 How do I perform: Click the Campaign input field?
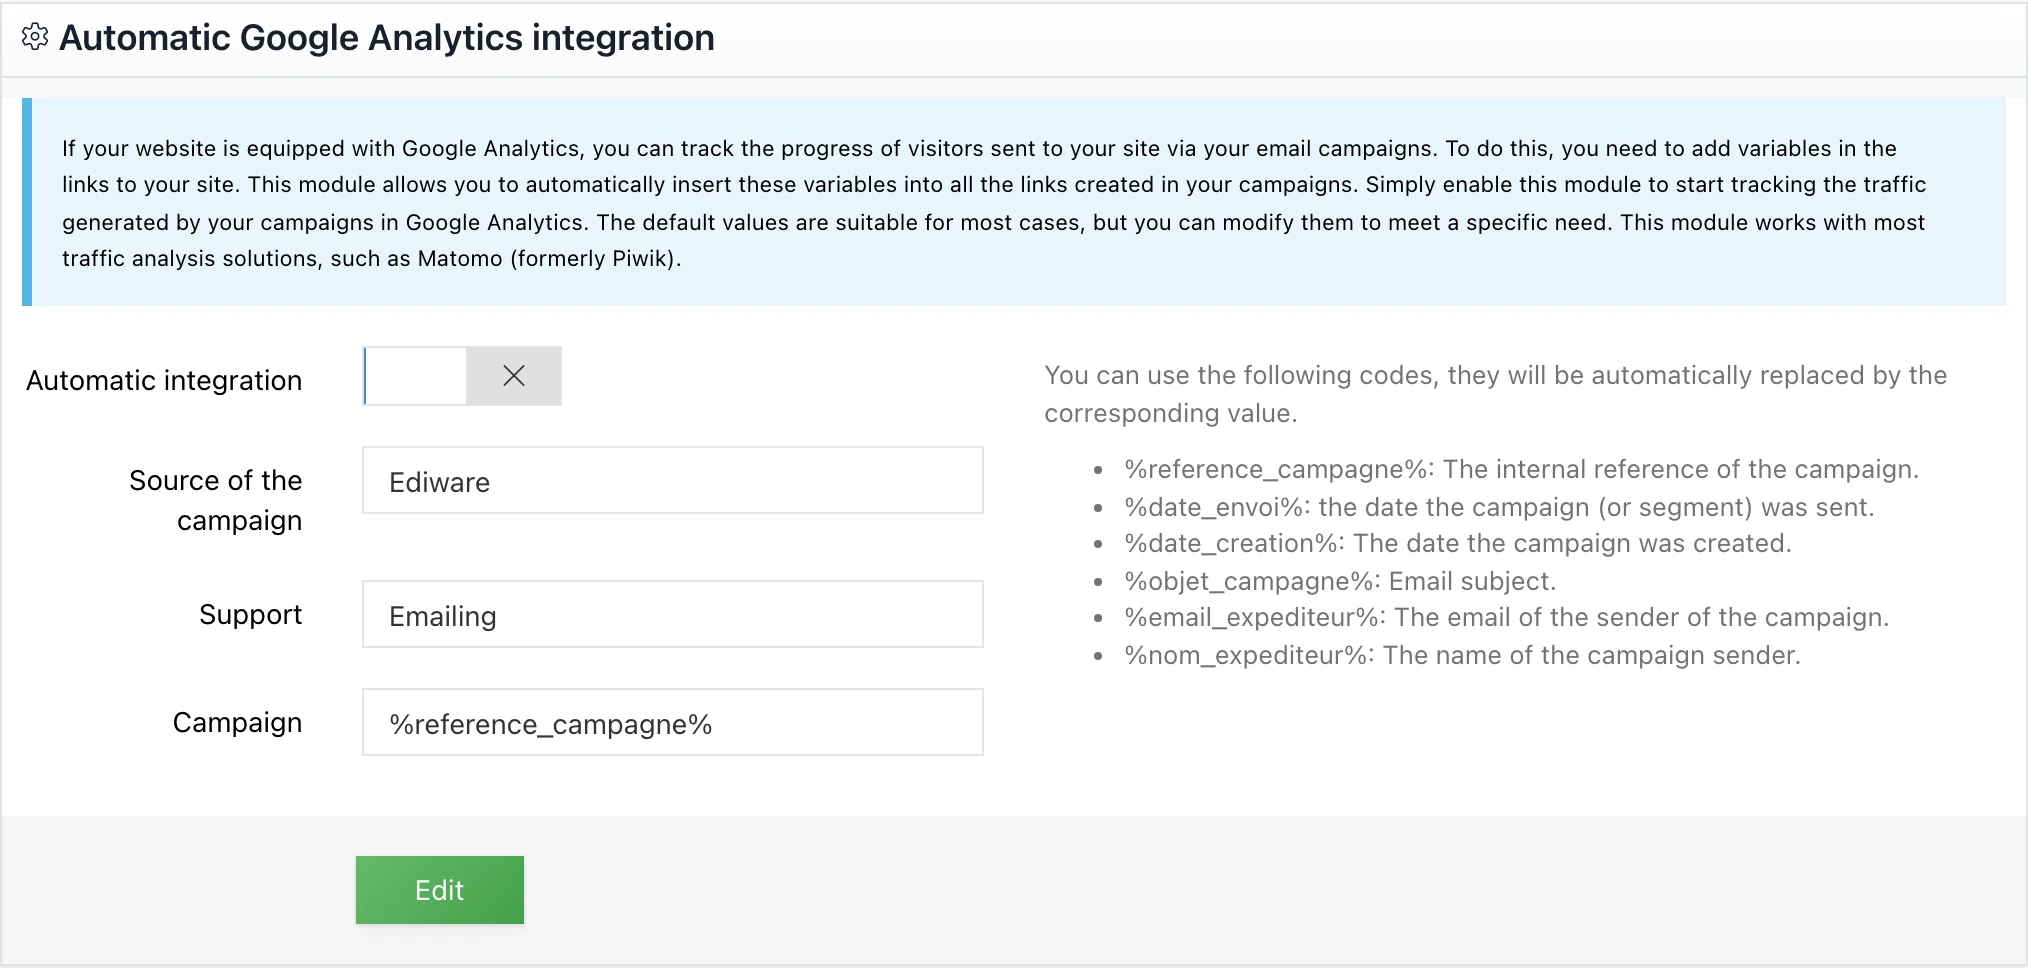(x=671, y=722)
